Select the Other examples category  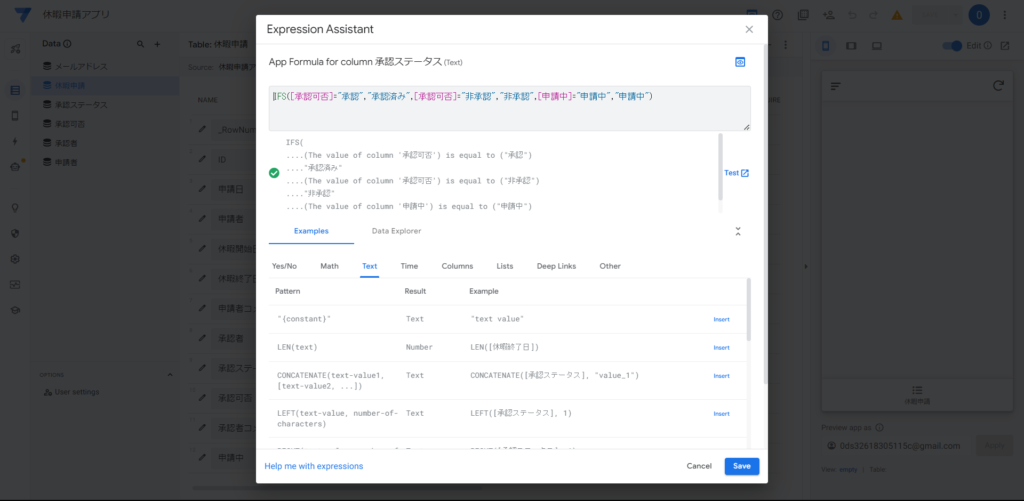(x=610, y=266)
